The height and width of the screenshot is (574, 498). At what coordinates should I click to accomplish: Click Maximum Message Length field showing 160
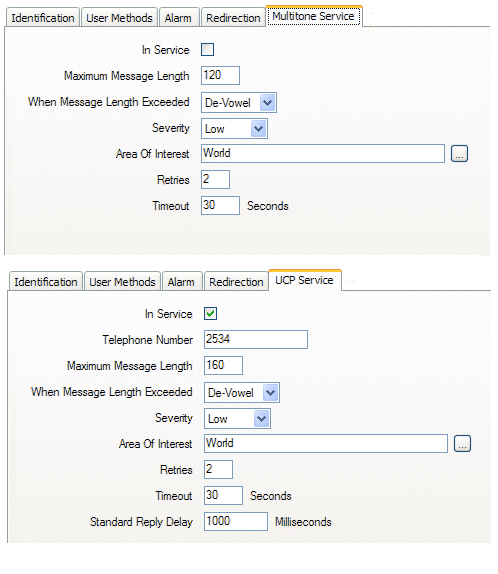tap(223, 365)
